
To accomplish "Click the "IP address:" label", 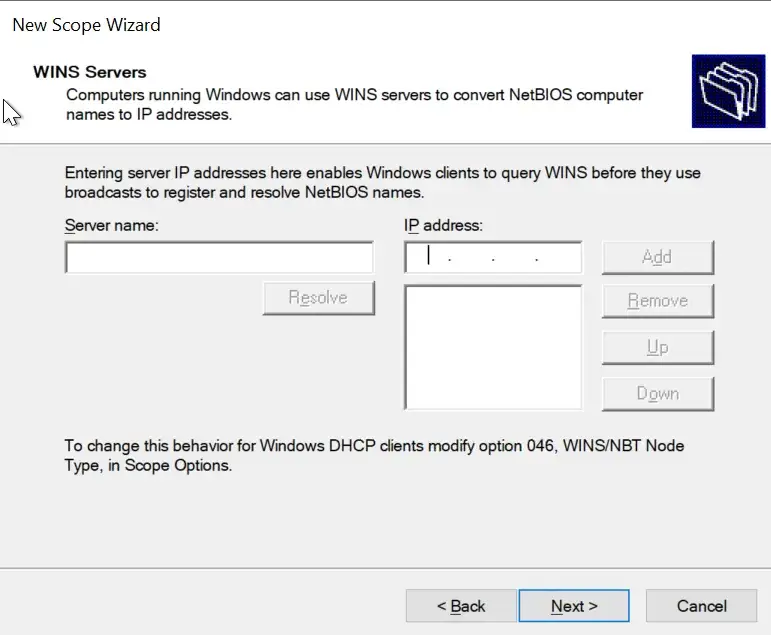I will (444, 226).
